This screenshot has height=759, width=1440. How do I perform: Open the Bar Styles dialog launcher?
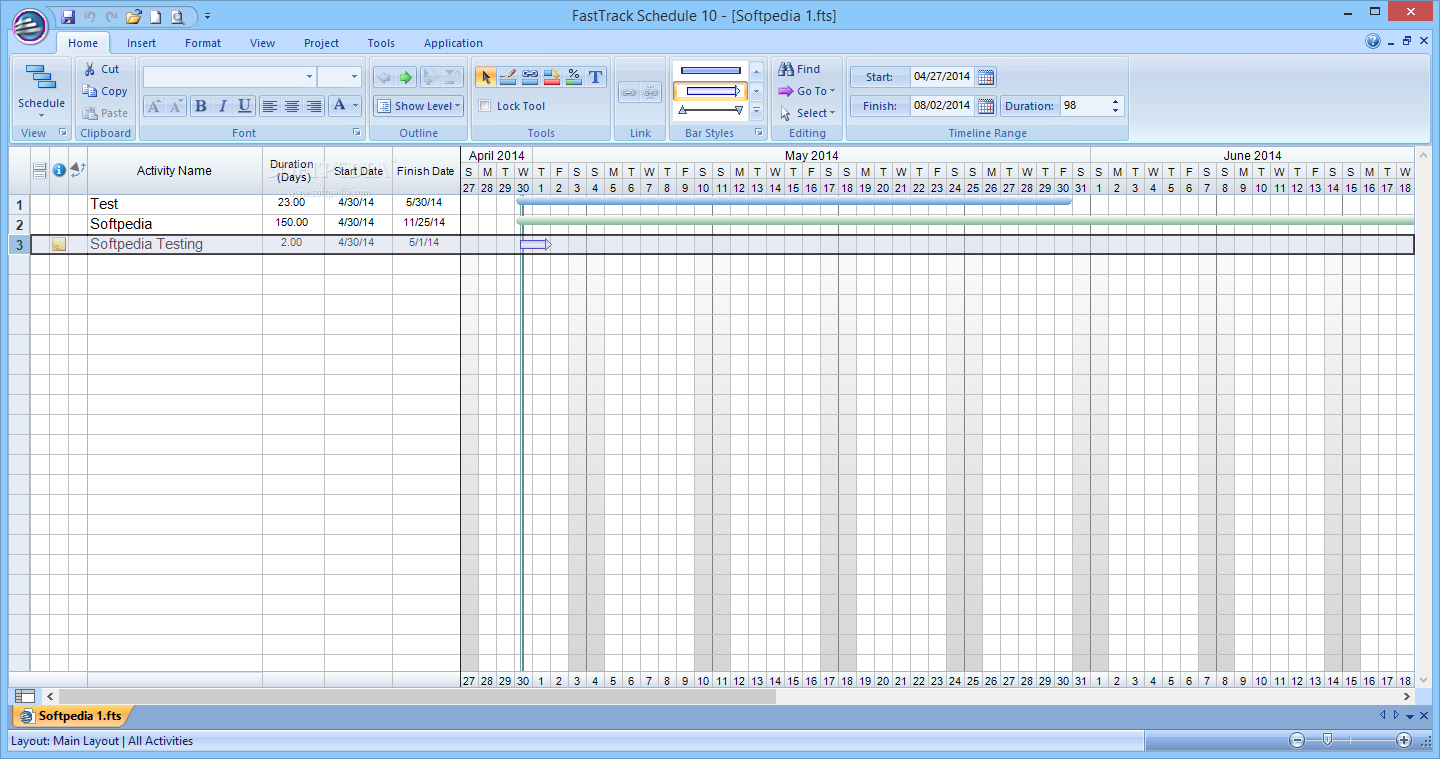(x=758, y=133)
